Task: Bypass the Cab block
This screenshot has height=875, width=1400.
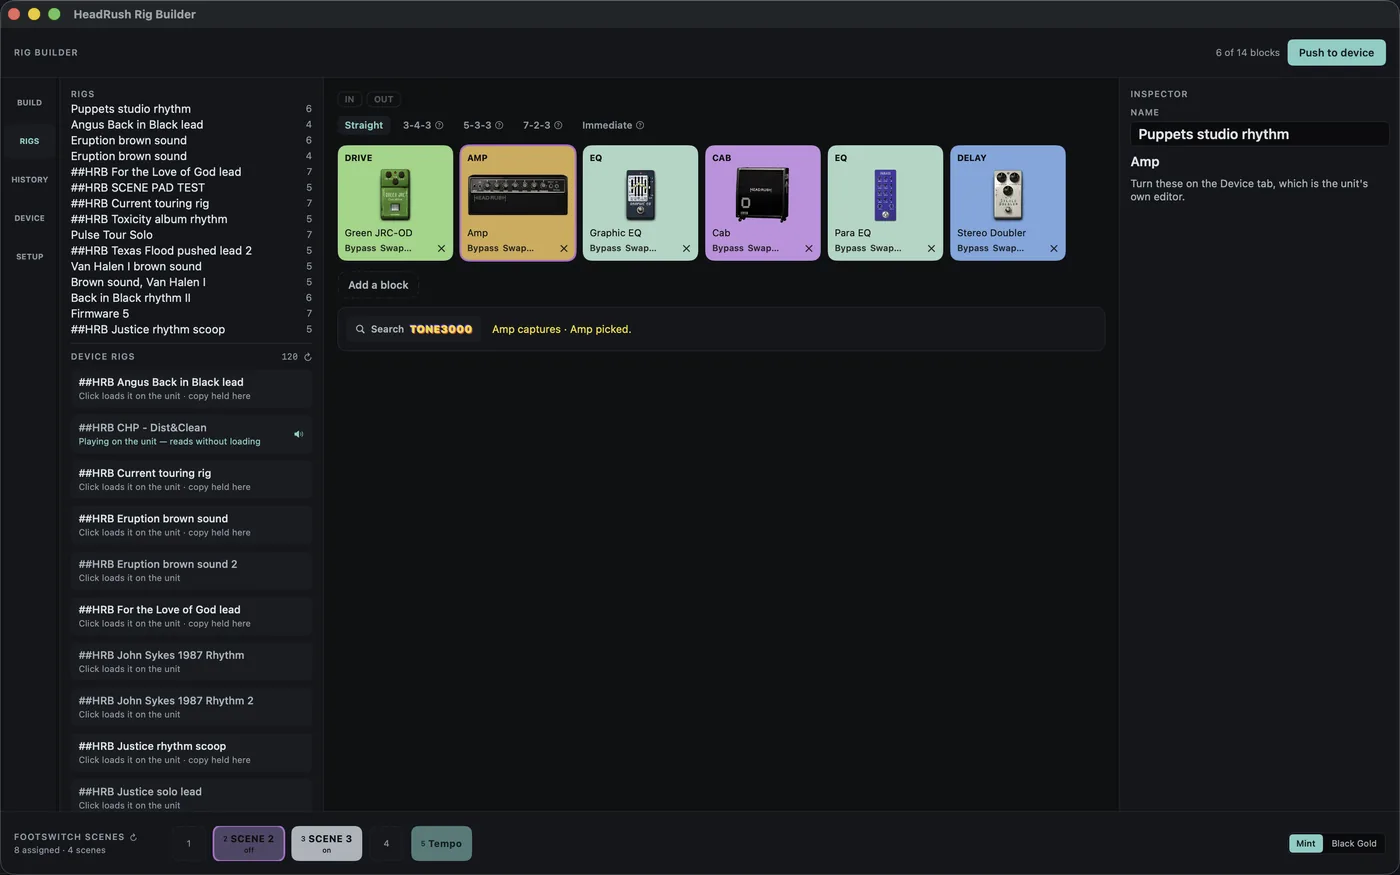Action: point(728,249)
